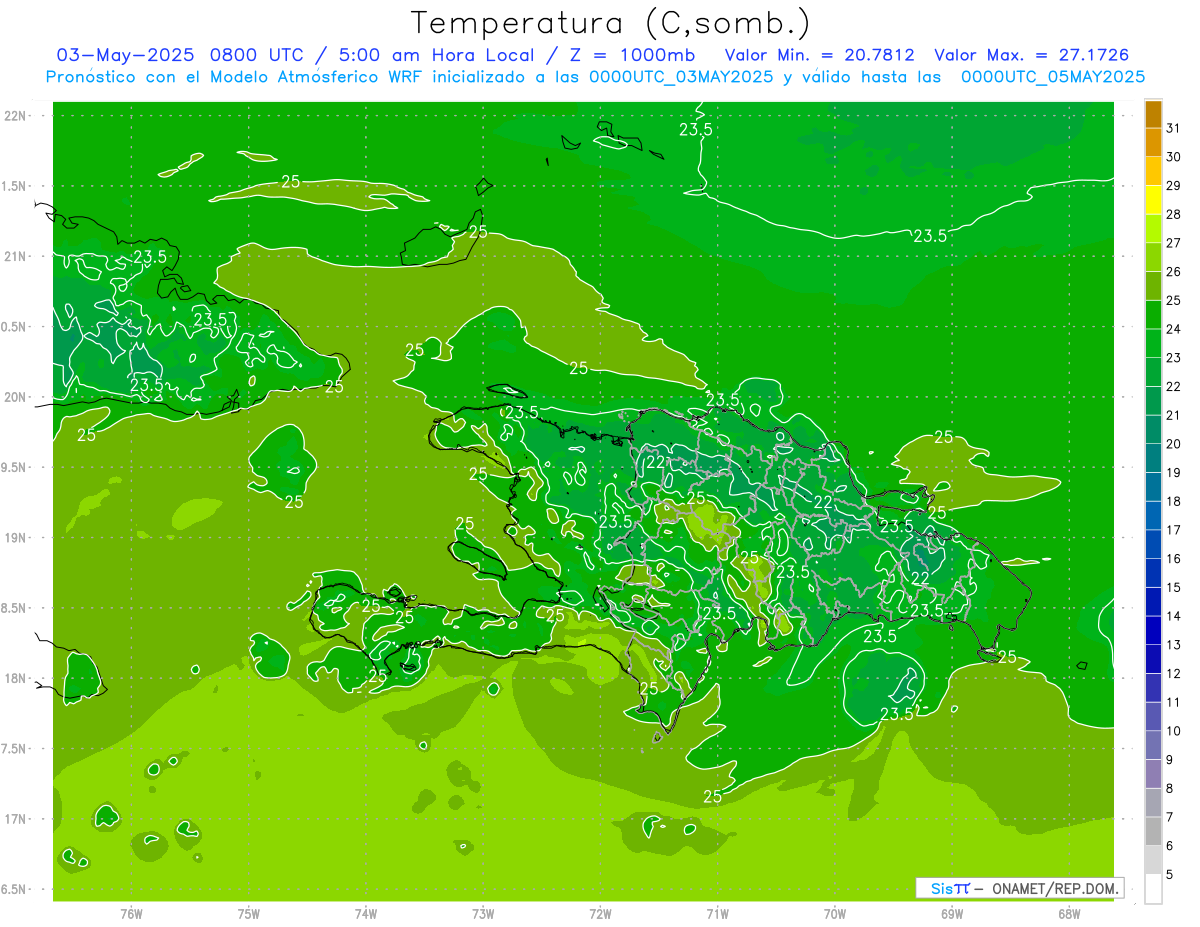Pick the color bar segment between 10 and 11

click(1153, 717)
